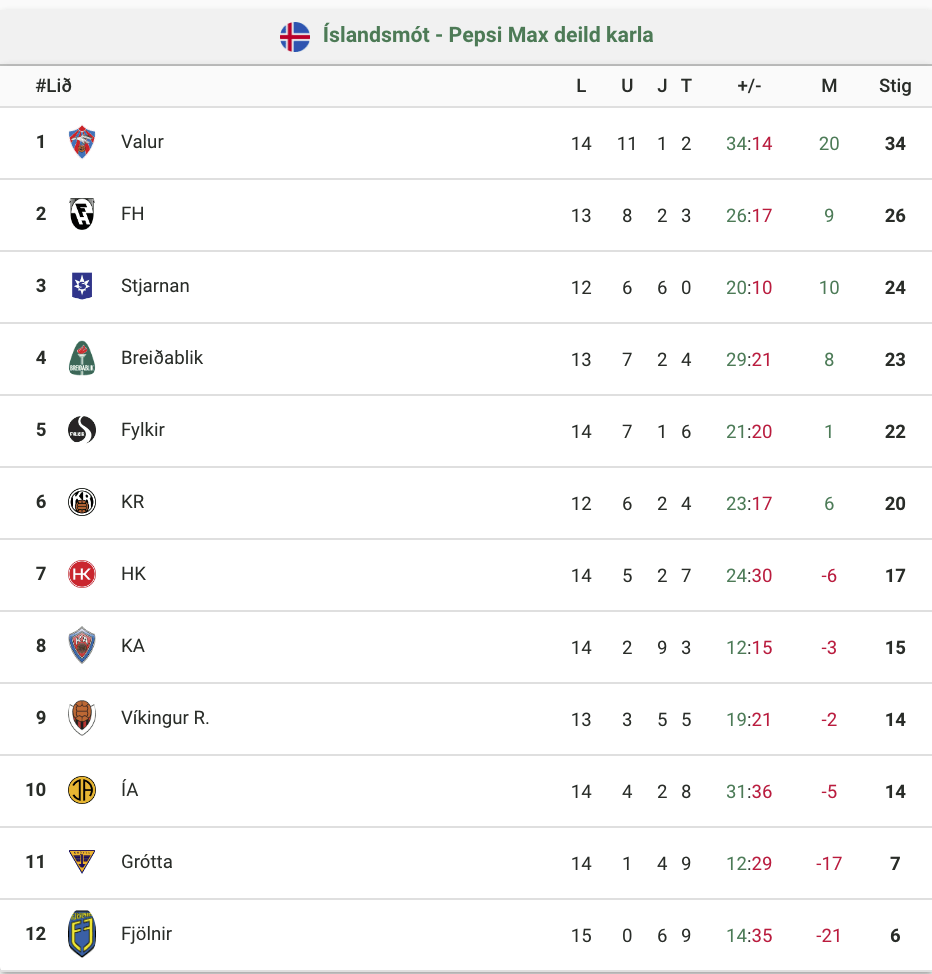The image size is (932, 974).
Task: Open the Íslandsmót Pepsi Max deild karla title
Action: (x=488, y=35)
